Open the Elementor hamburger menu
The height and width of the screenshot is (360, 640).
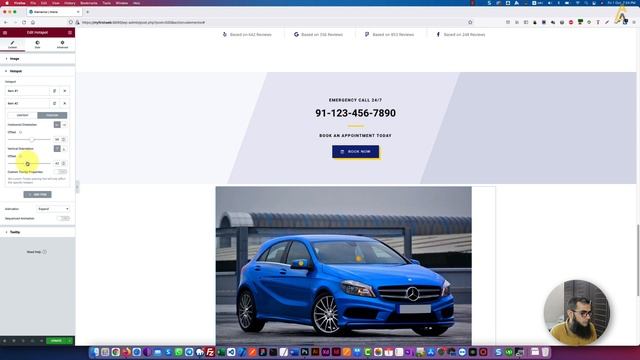click(x=5, y=33)
